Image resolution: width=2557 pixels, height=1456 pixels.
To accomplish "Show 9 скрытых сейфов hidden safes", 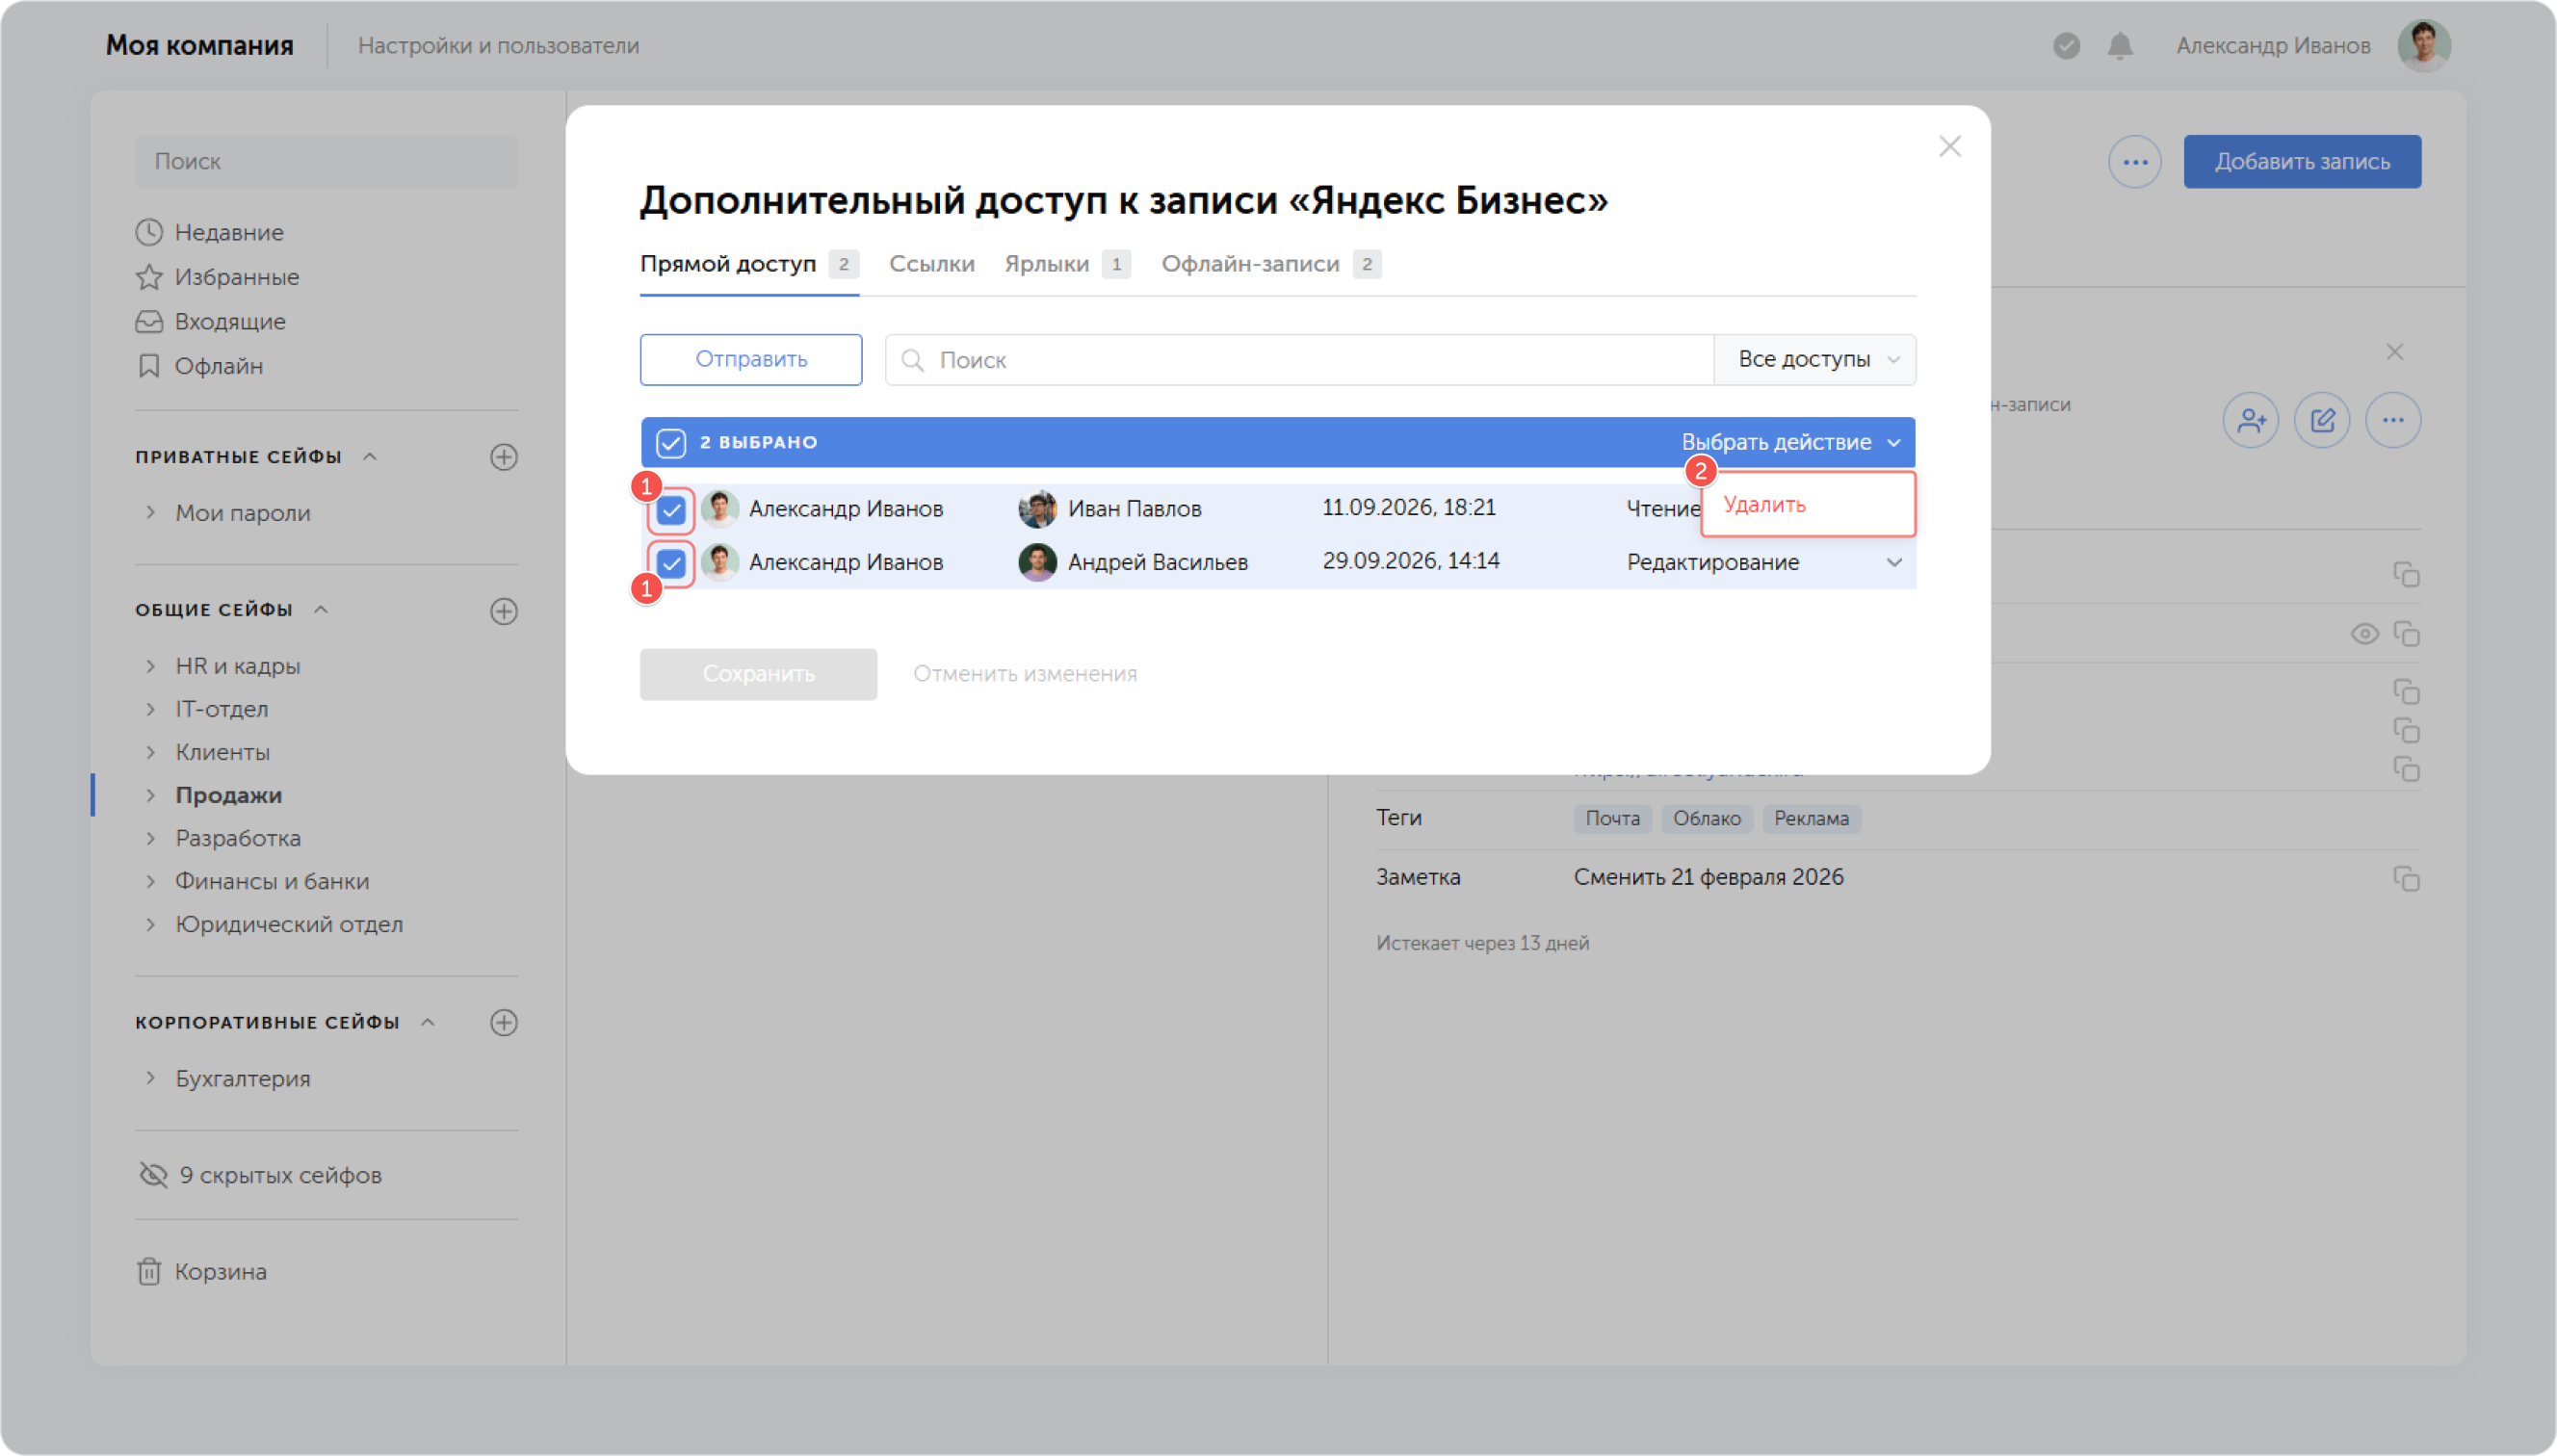I will tap(260, 1175).
